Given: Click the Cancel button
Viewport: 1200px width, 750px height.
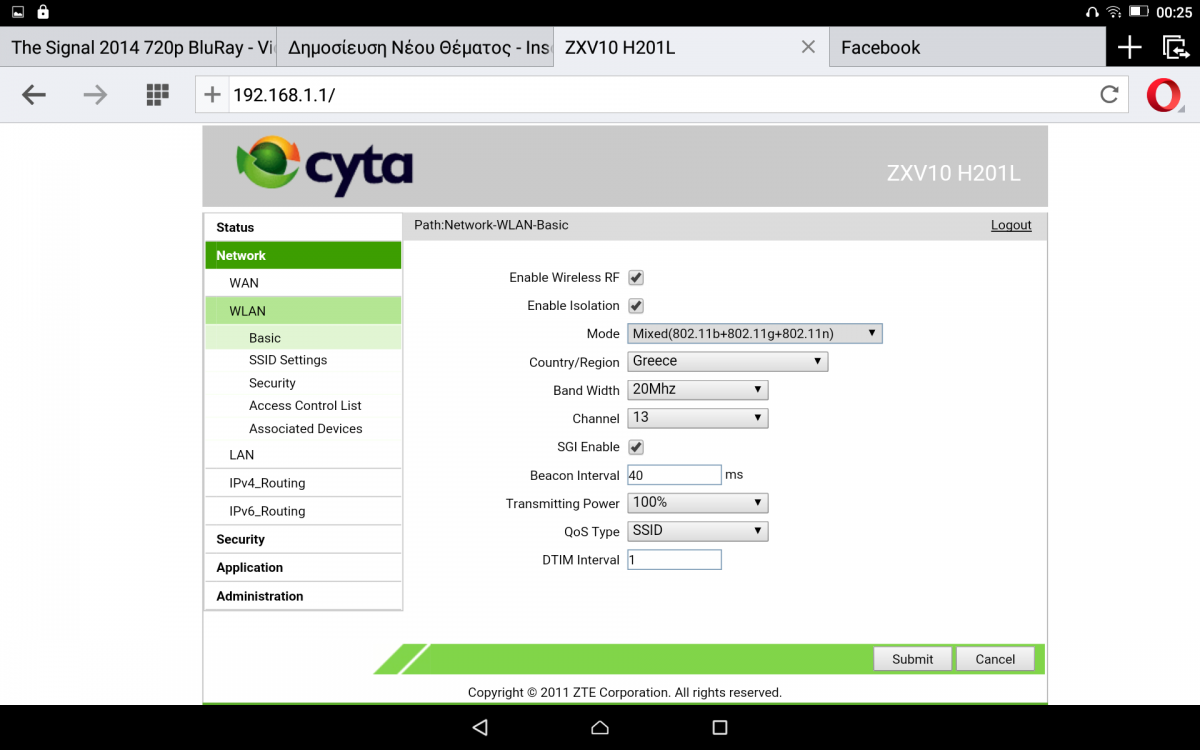Looking at the screenshot, I should pyautogui.click(x=995, y=659).
